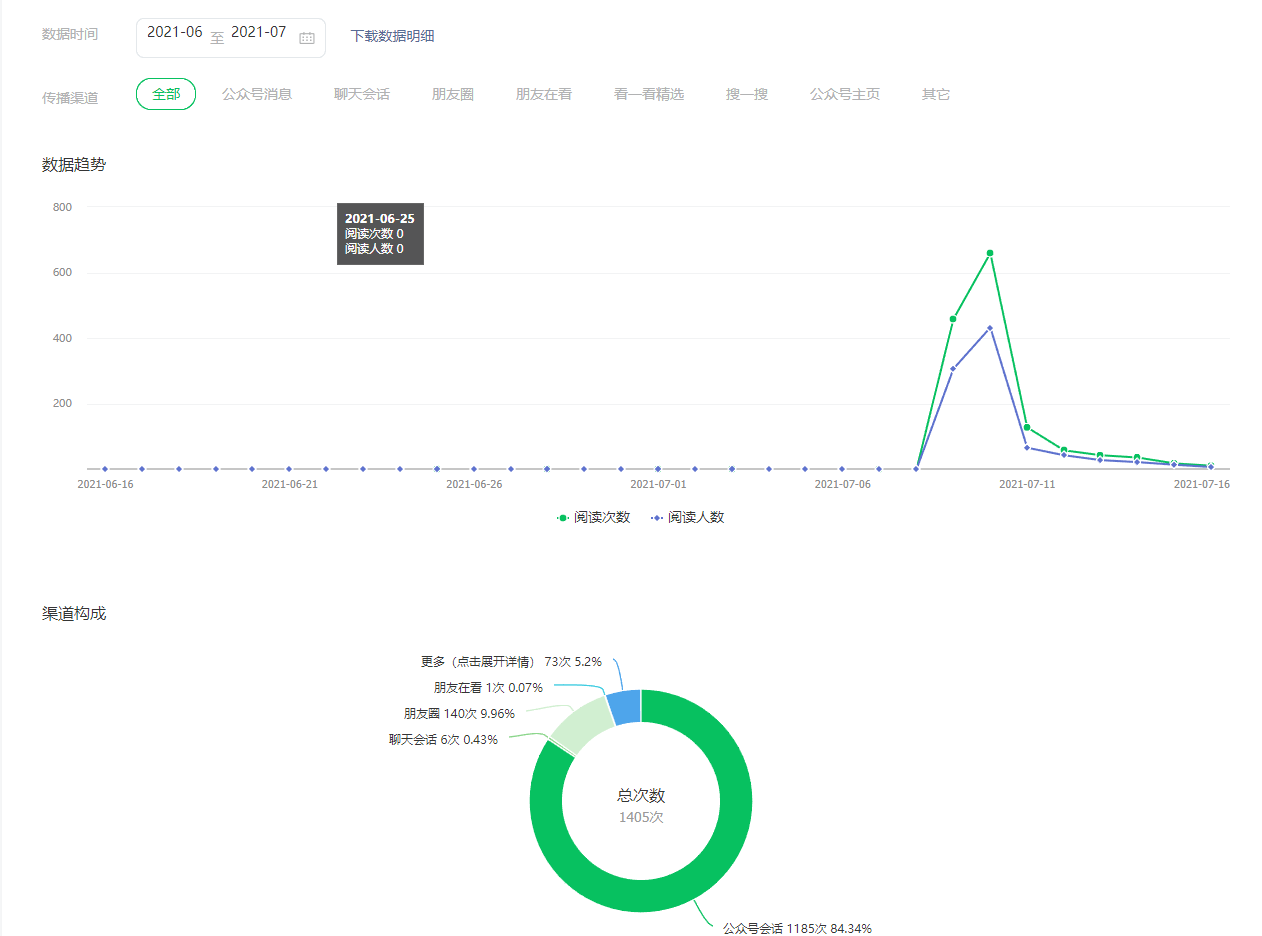Screen dimensions: 1262x936
Task: Click the peak green 阅读次数 data point
Action: click(990, 253)
